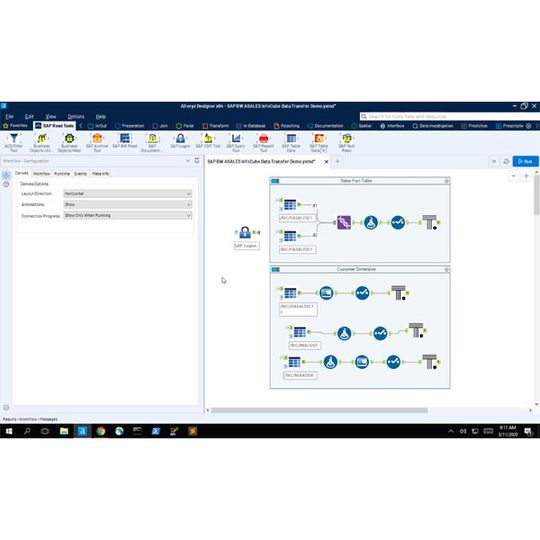
Task: Select the SAP Query Tool icon
Action: pos(236,138)
